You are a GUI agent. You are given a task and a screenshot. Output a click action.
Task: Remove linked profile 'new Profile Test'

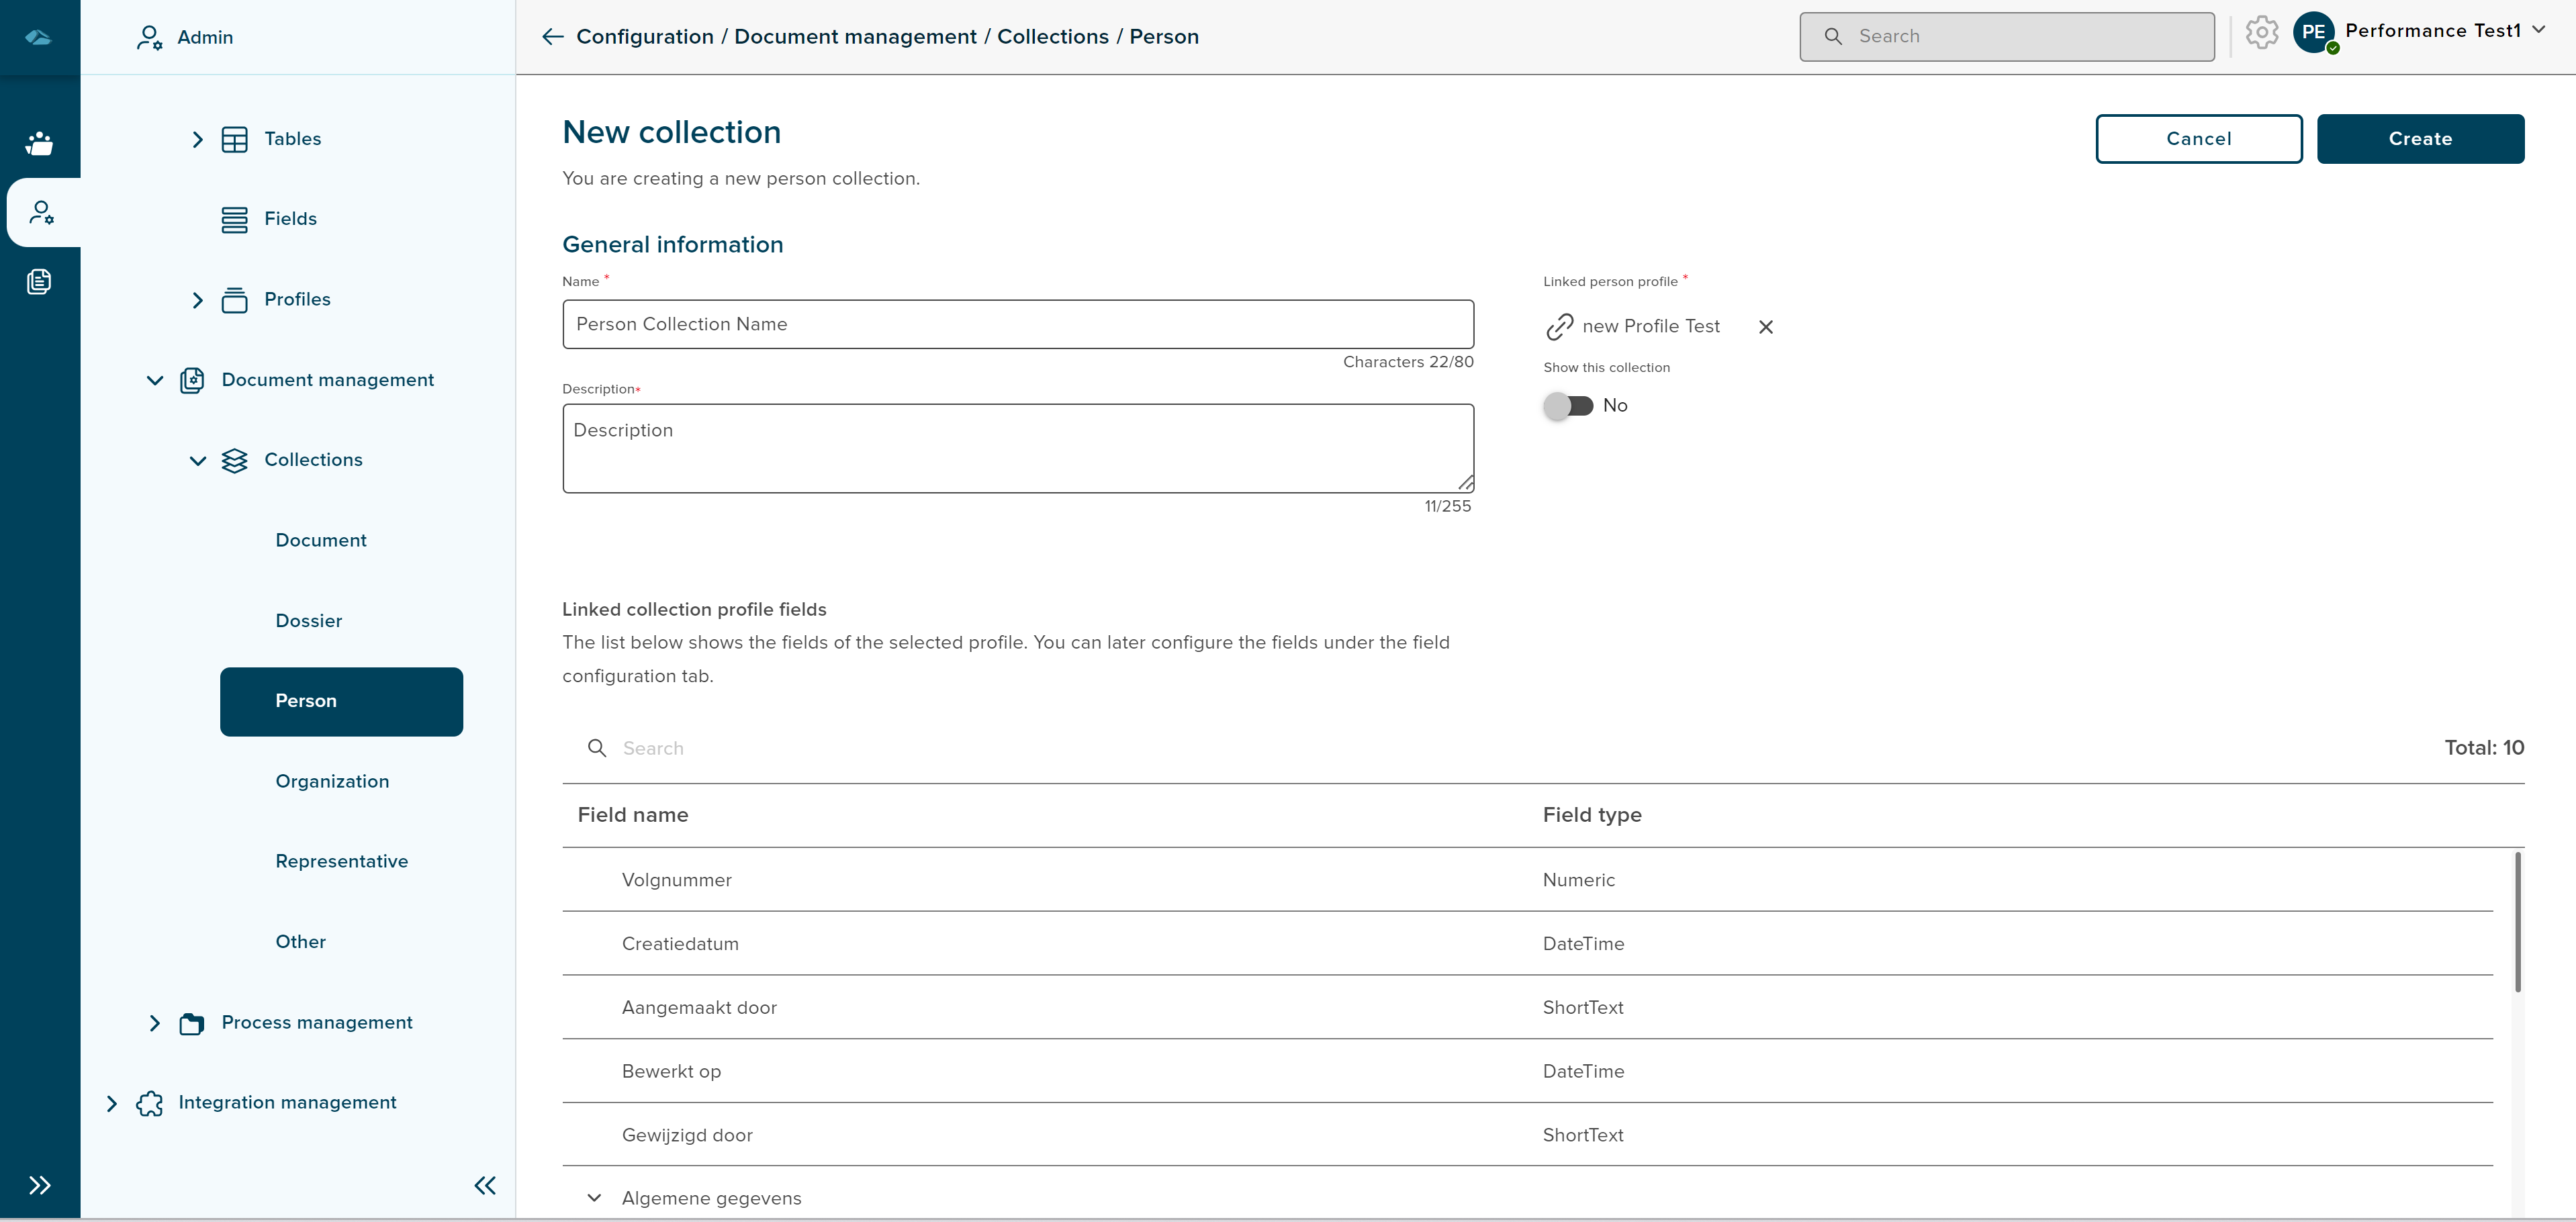tap(1766, 327)
